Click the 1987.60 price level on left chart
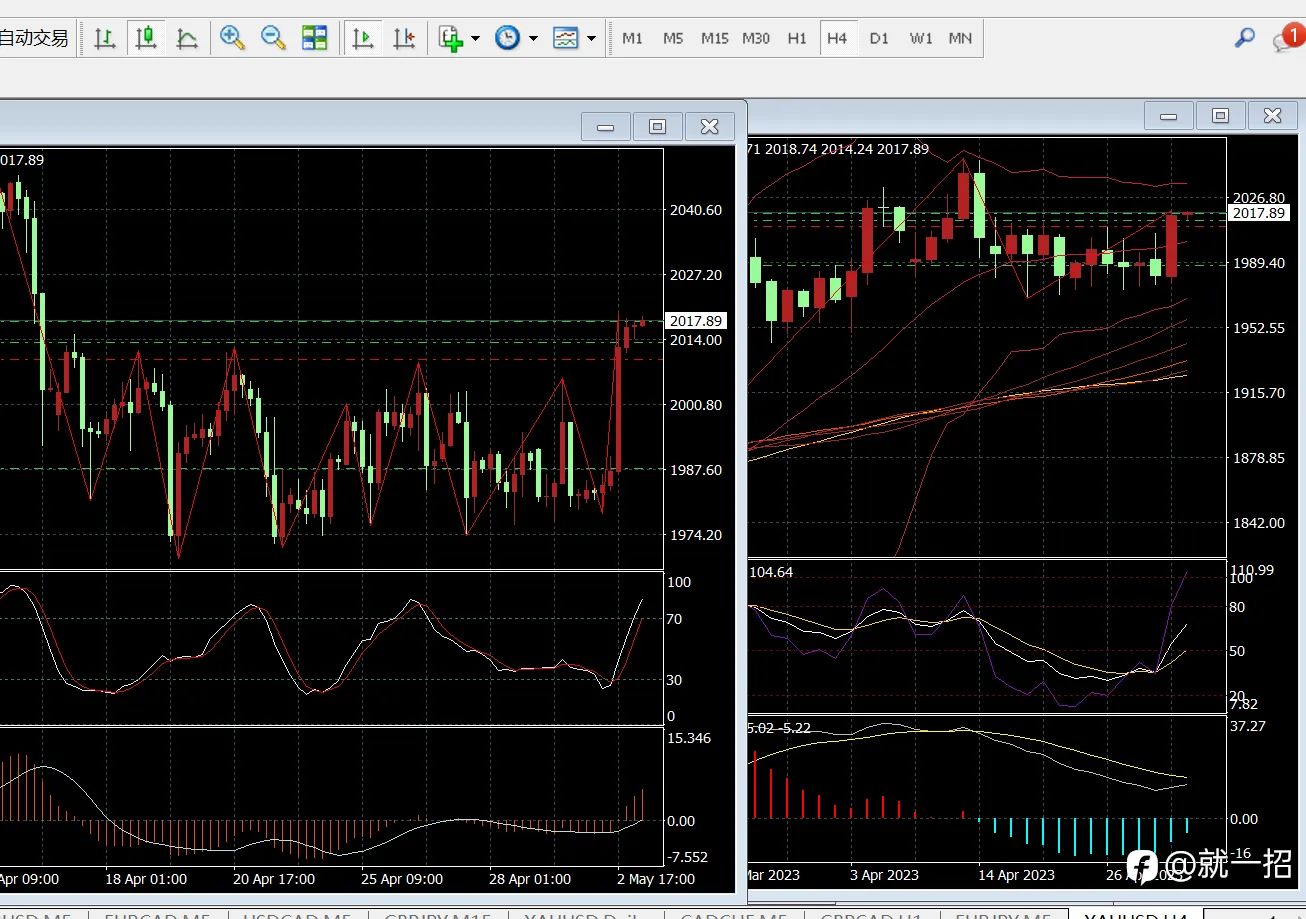 (x=696, y=470)
